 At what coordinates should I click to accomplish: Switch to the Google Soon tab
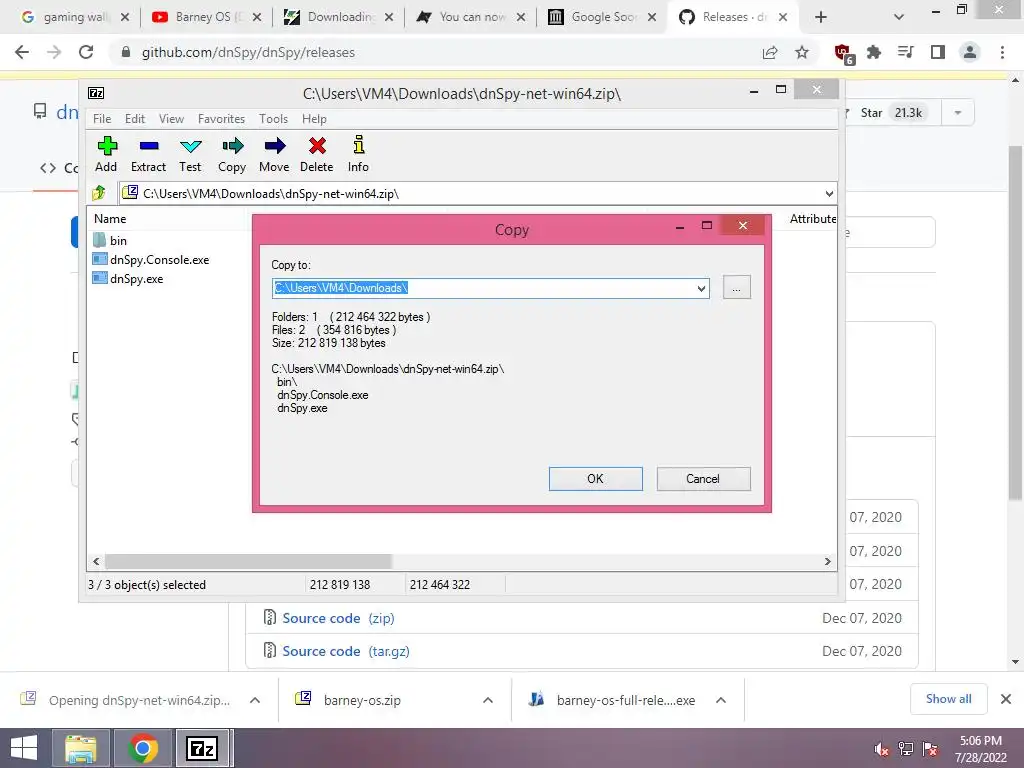(x=602, y=17)
